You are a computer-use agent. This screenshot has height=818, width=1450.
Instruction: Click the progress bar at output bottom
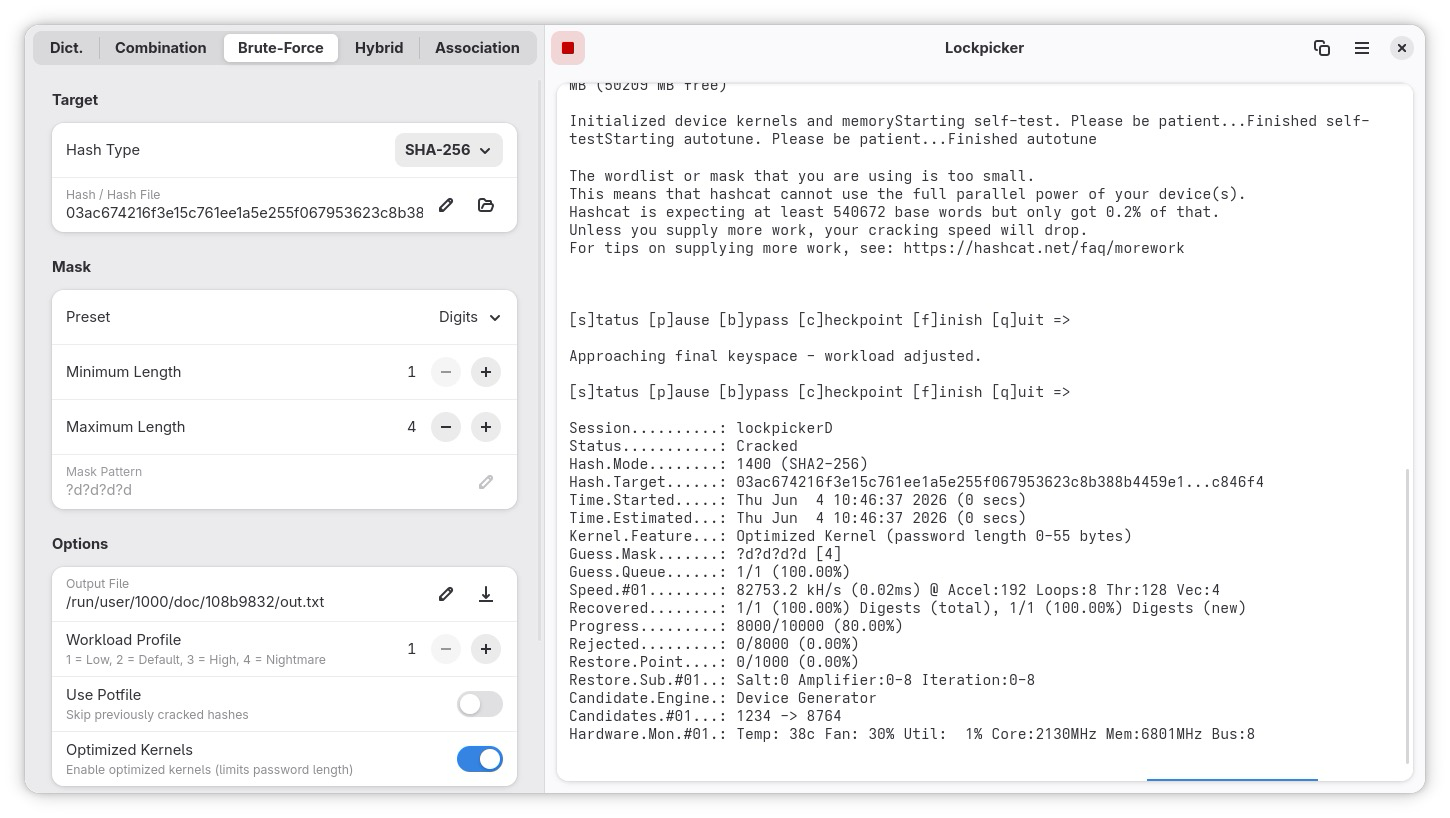tap(1232, 779)
